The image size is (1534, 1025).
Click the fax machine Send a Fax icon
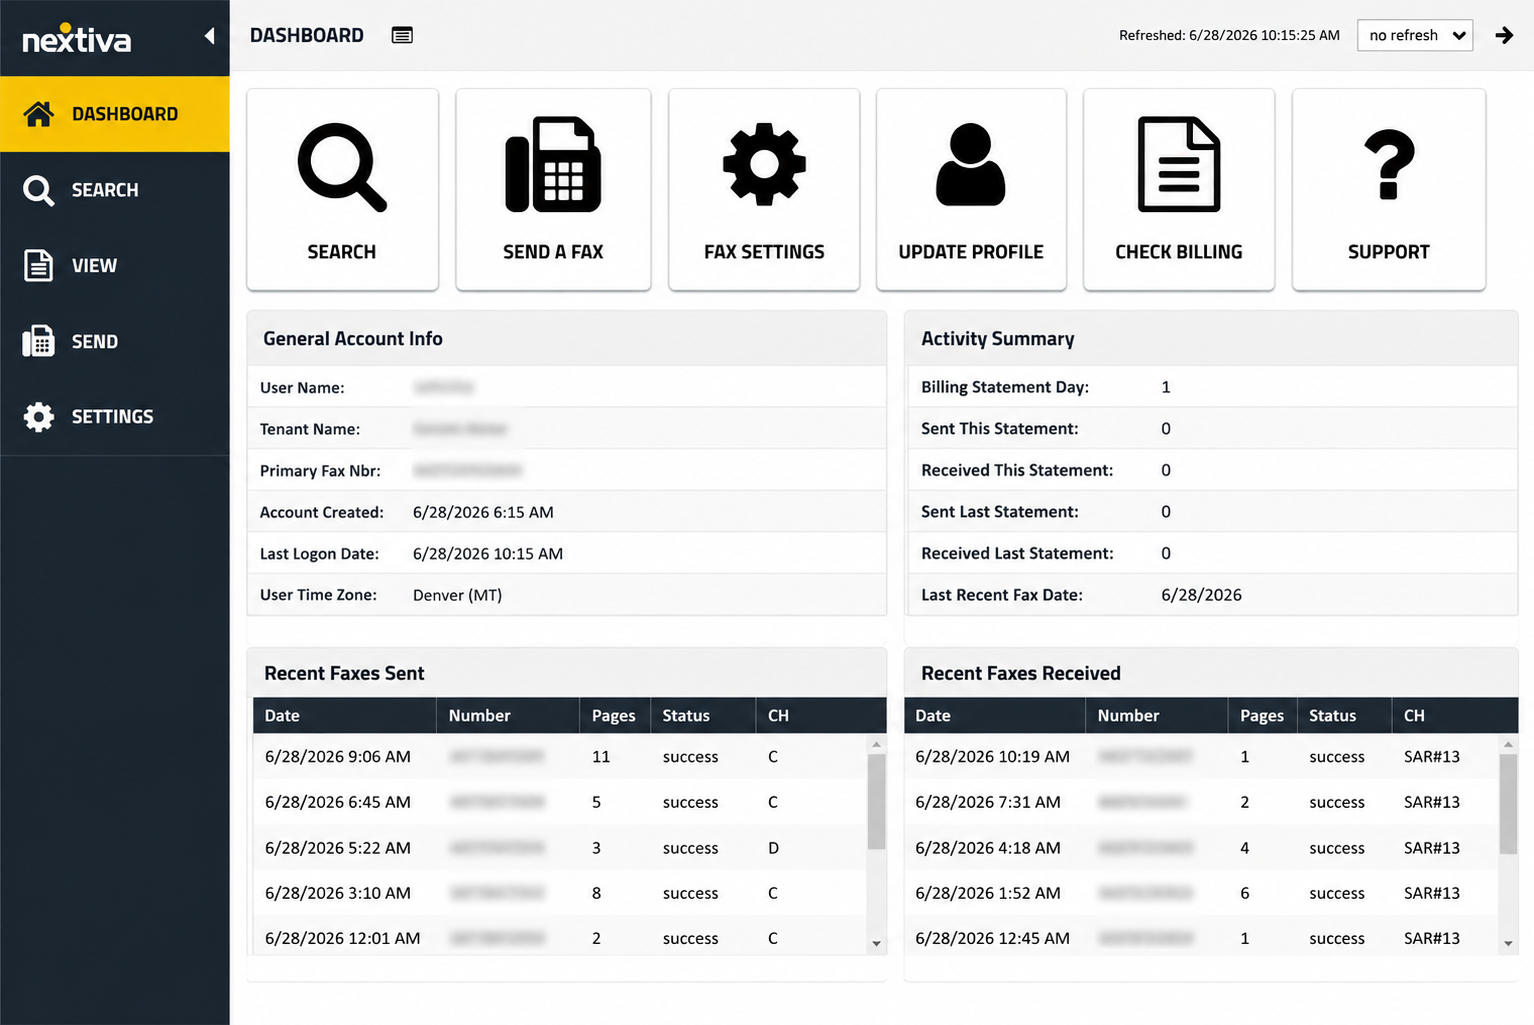(x=553, y=165)
